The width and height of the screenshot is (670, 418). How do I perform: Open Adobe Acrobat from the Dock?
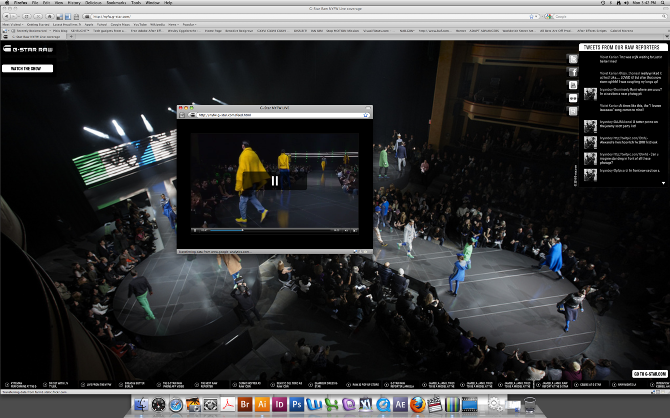pos(228,404)
